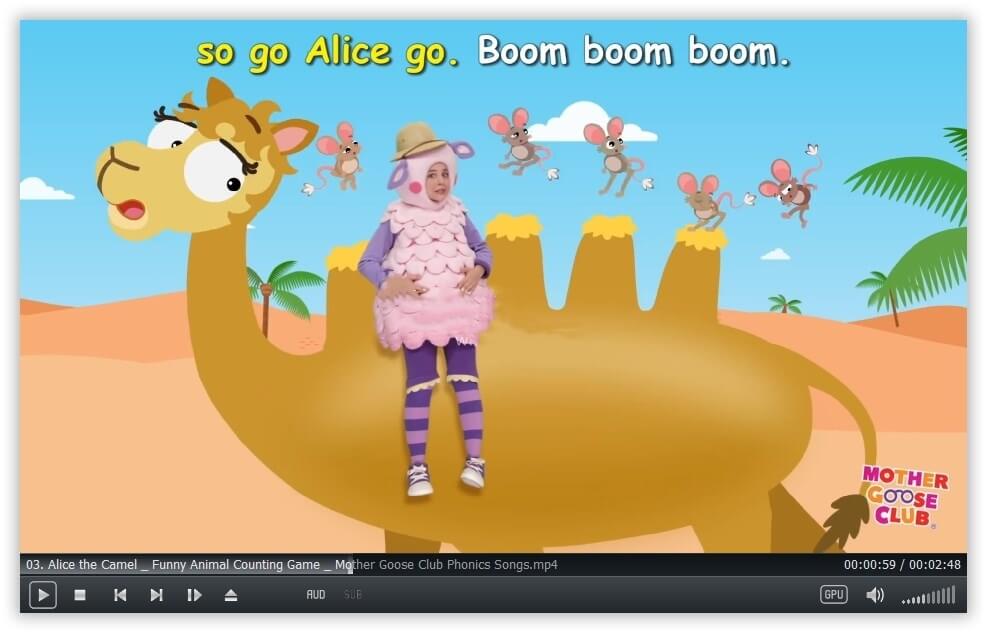Viewport: 987px width, 633px height.
Task: Mute audio using the speaker icon
Action: (x=875, y=595)
